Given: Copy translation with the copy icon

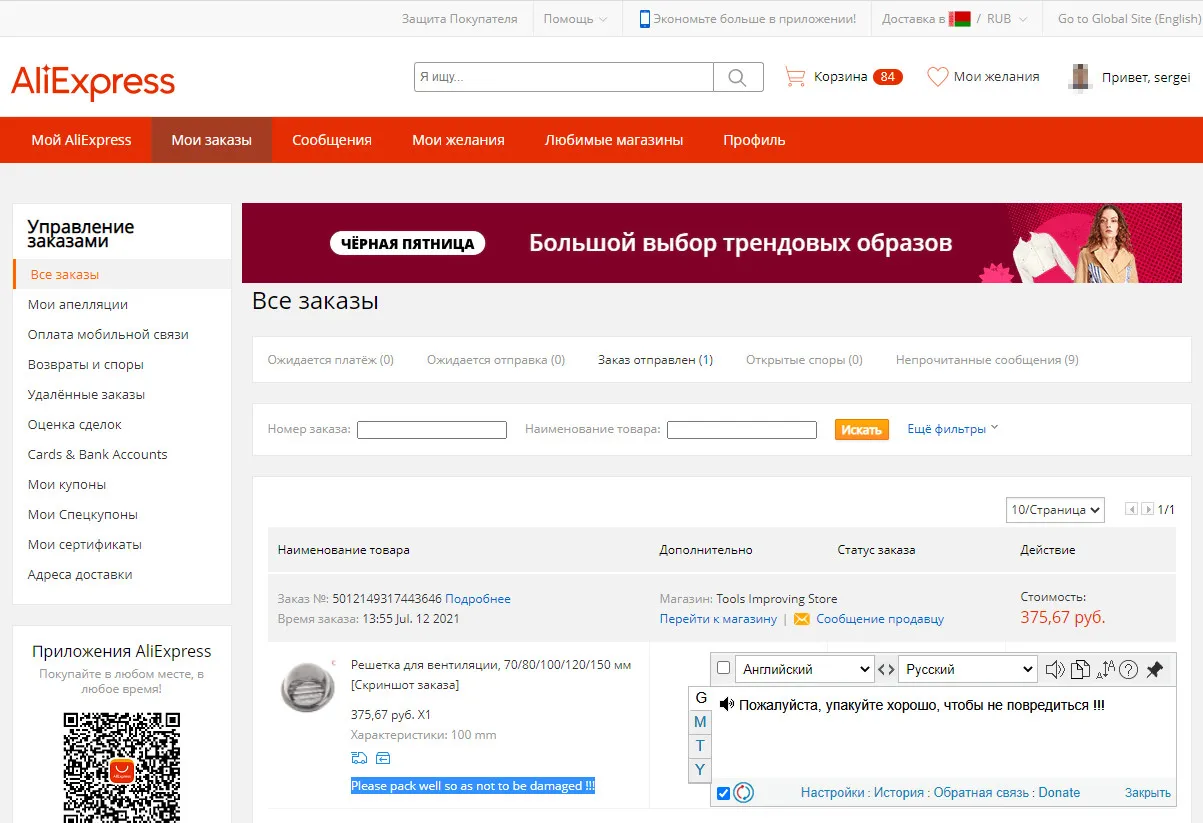Looking at the screenshot, I should pyautogui.click(x=1080, y=669).
